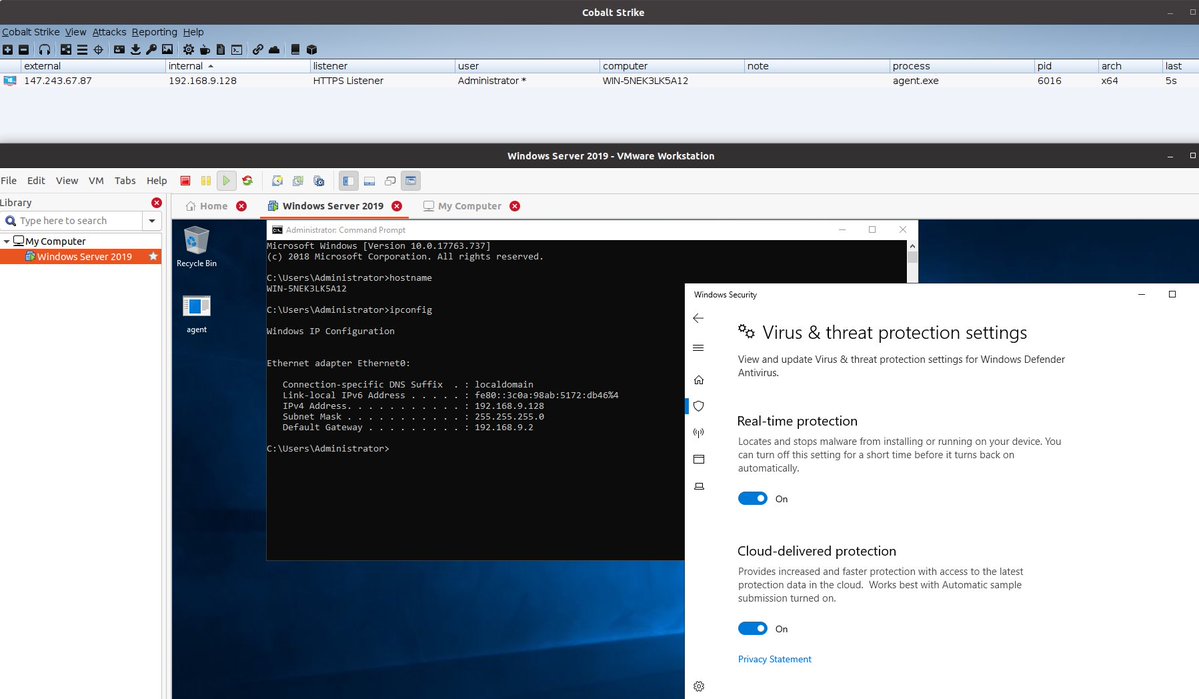Open Cobalt Strike help book icon

(295, 50)
